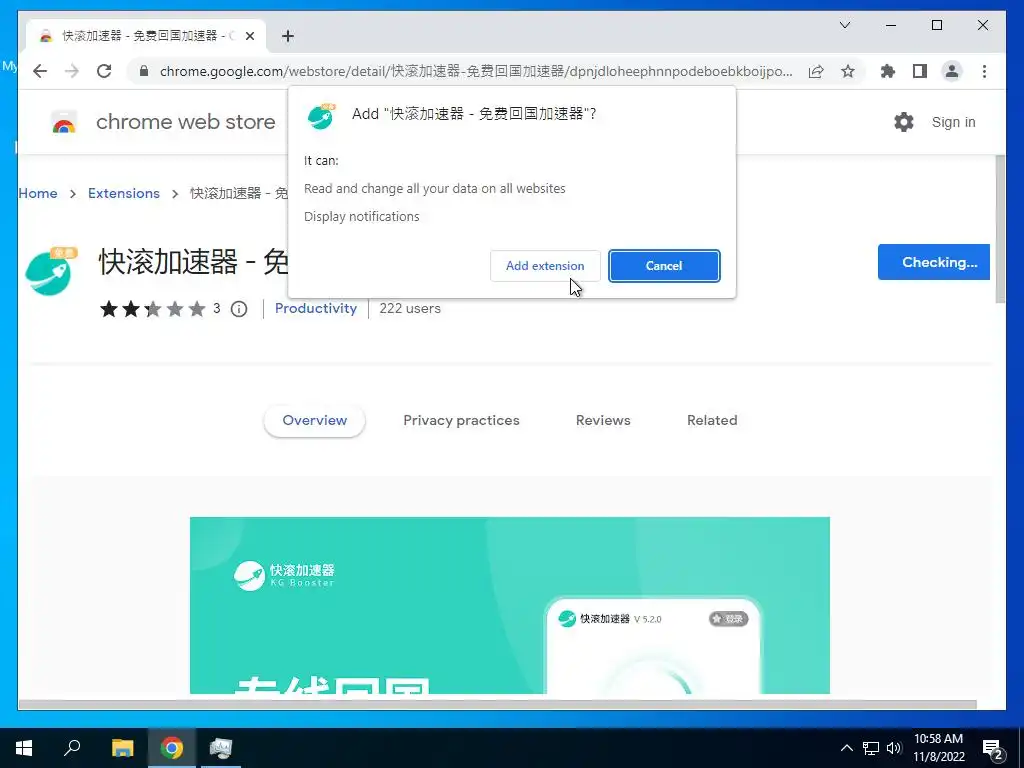Open the Windows Start menu
1024x768 pixels.
pyautogui.click(x=24, y=748)
